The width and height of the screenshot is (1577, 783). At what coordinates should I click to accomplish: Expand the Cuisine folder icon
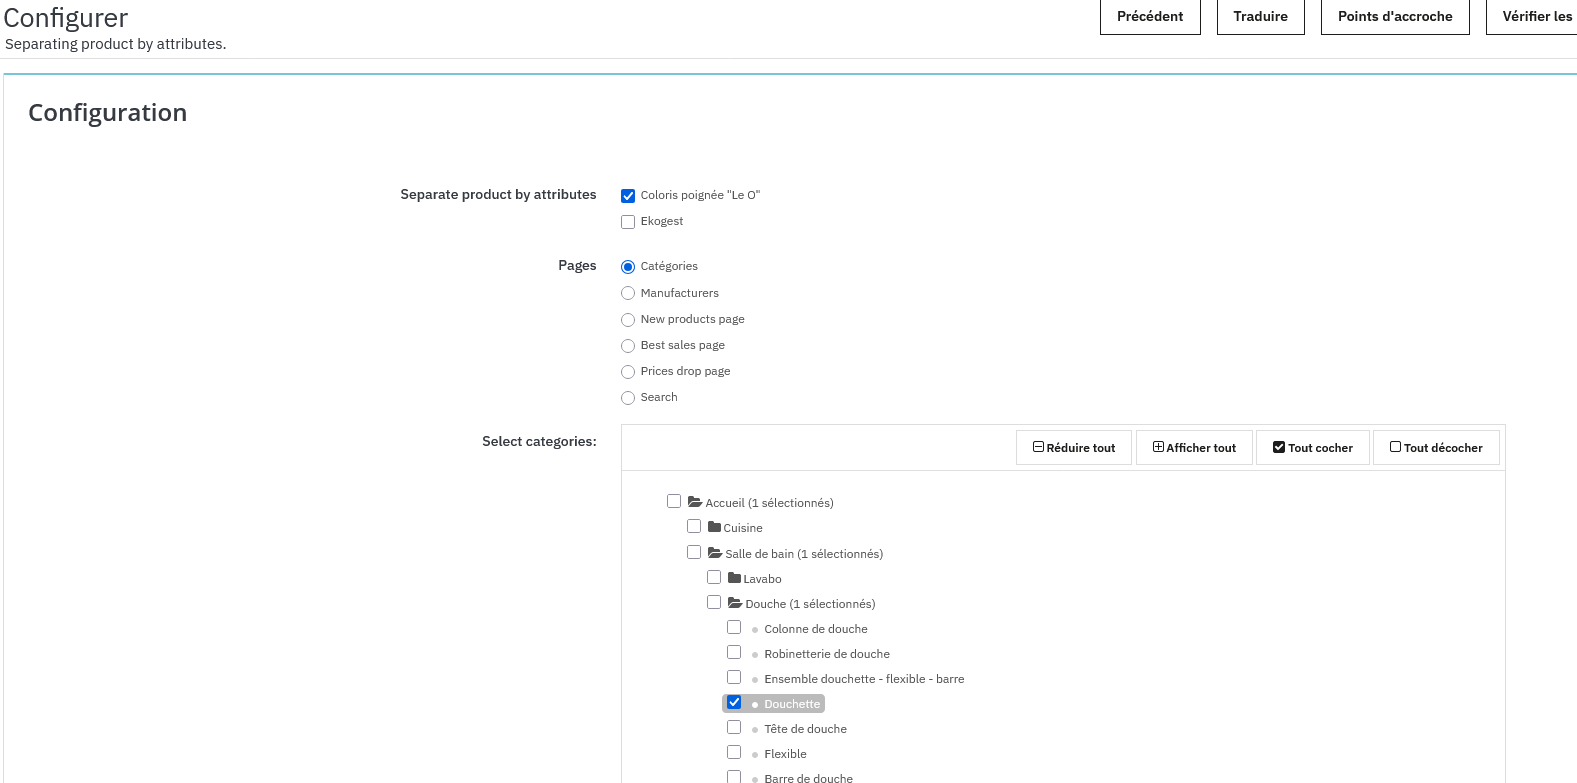tap(714, 527)
